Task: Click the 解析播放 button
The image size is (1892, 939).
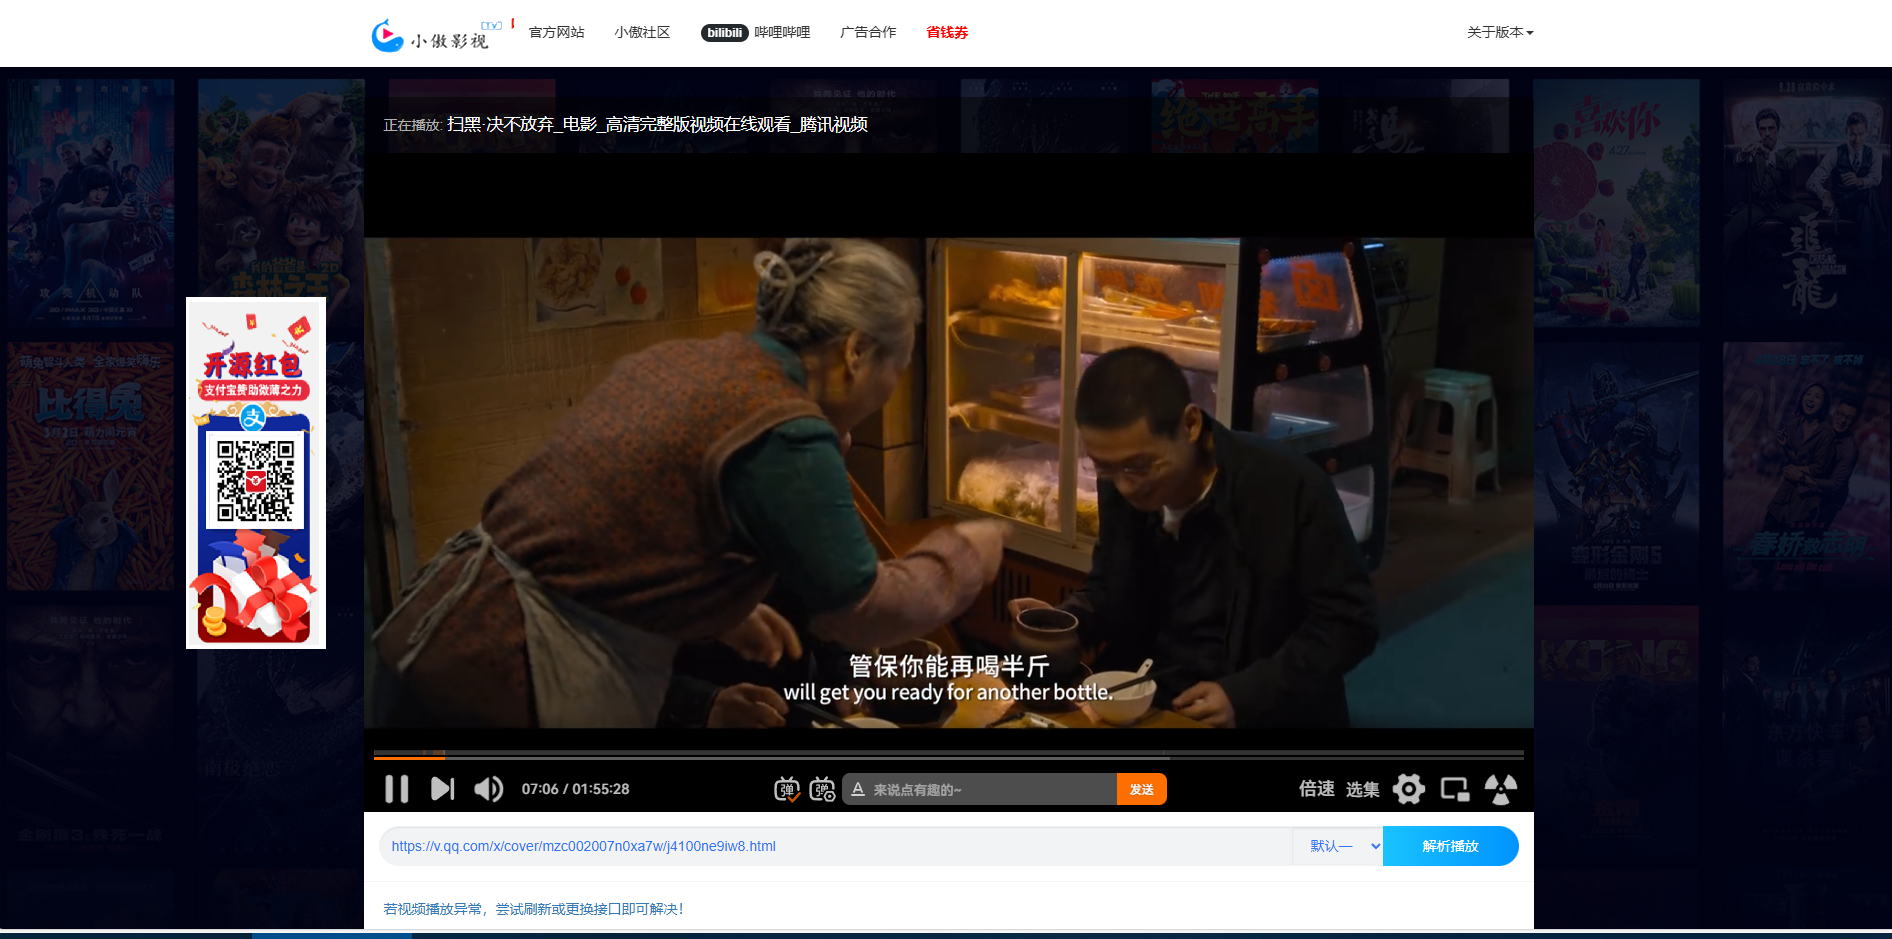Action: point(1450,846)
